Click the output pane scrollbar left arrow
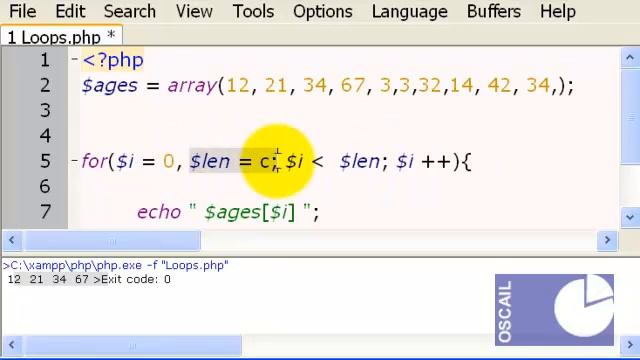Viewport: 640px width, 360px height. [x=12, y=345]
